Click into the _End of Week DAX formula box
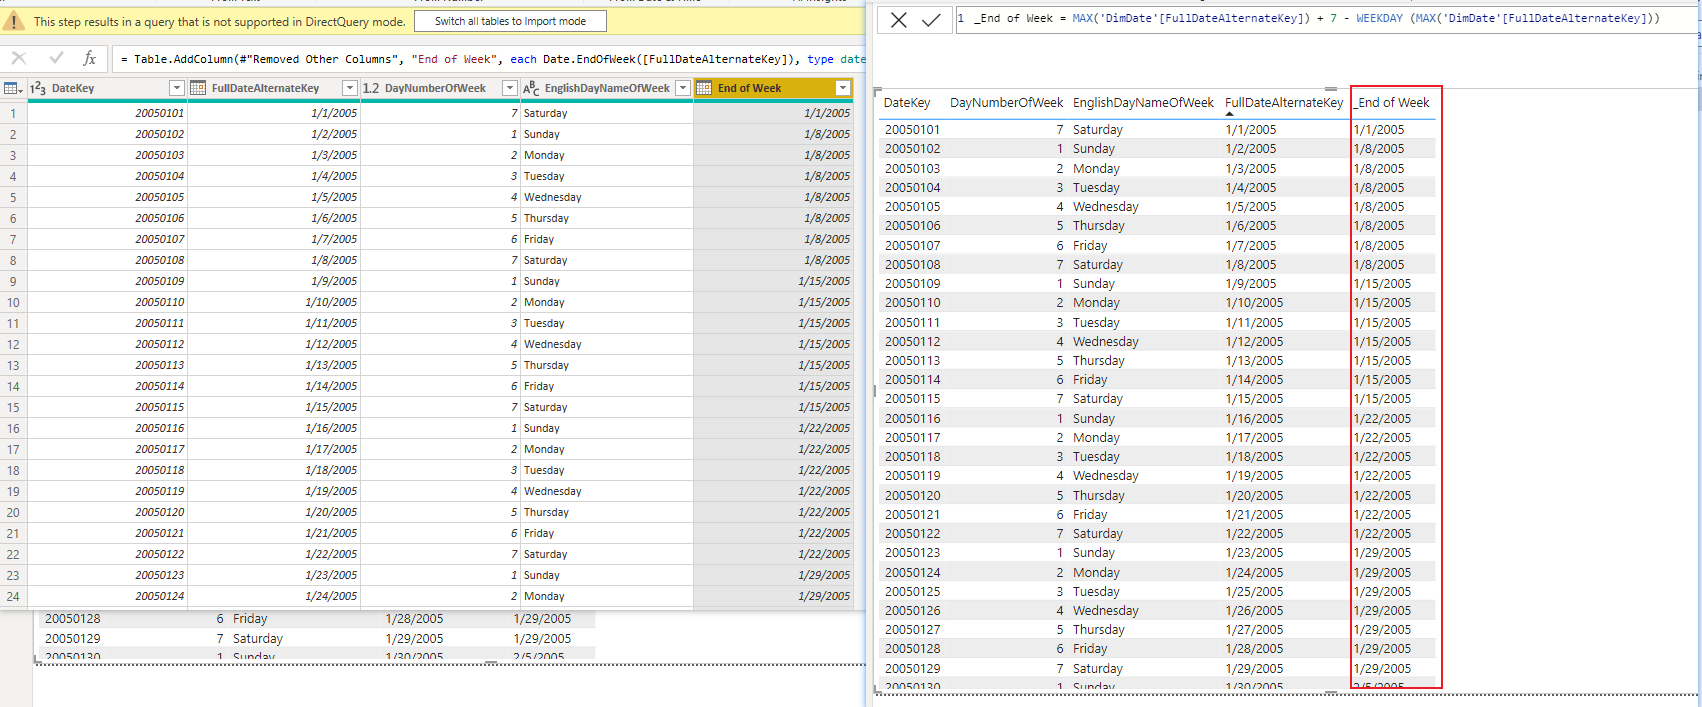 pos(1326,19)
